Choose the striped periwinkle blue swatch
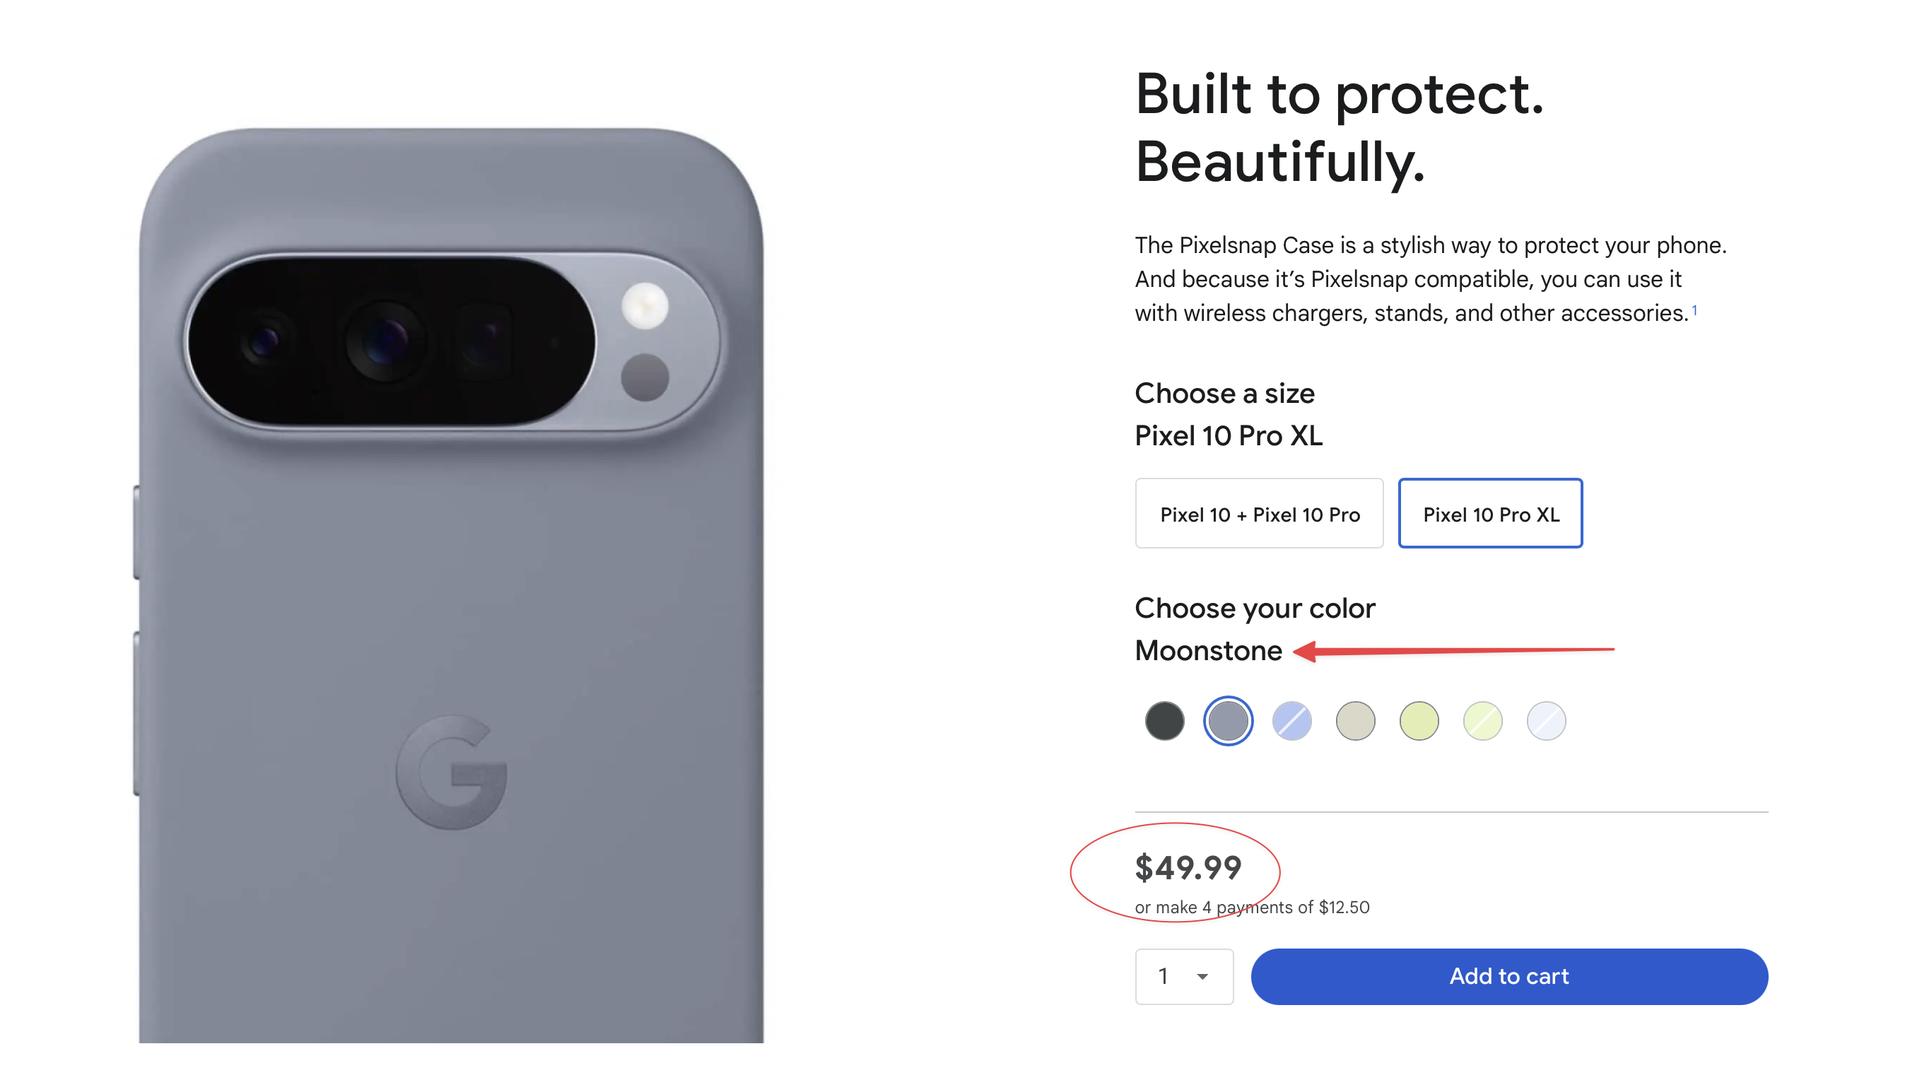1910x1080 pixels. [1292, 721]
